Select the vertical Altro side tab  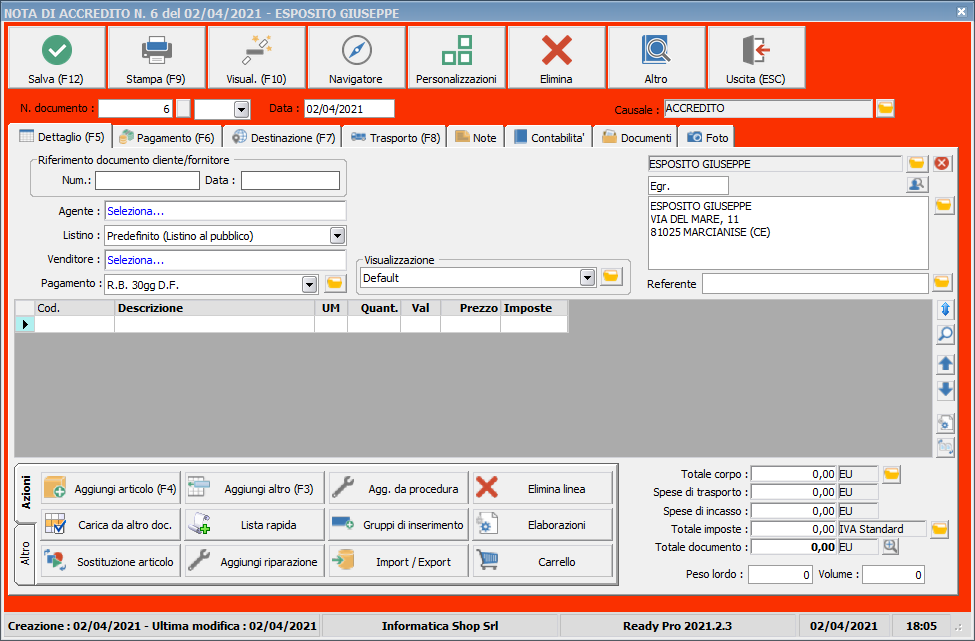[26, 553]
